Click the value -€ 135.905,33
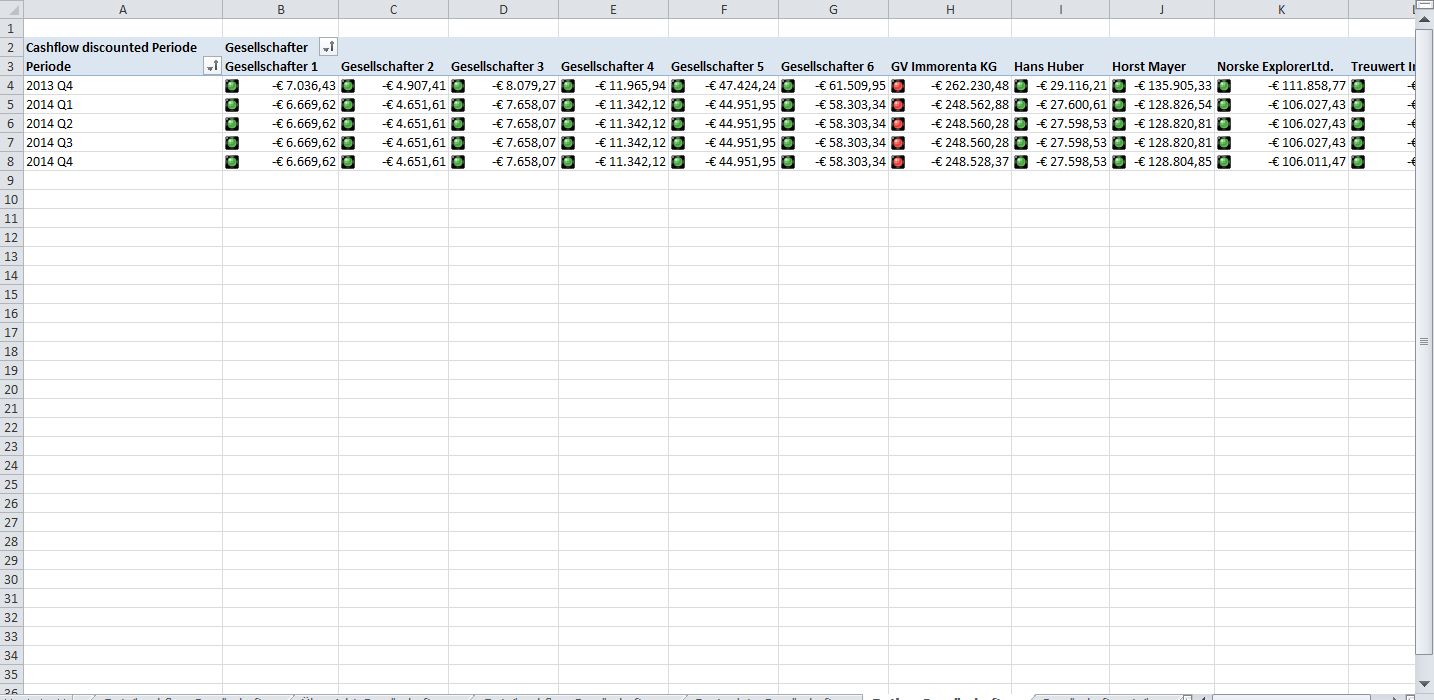 1172,86
